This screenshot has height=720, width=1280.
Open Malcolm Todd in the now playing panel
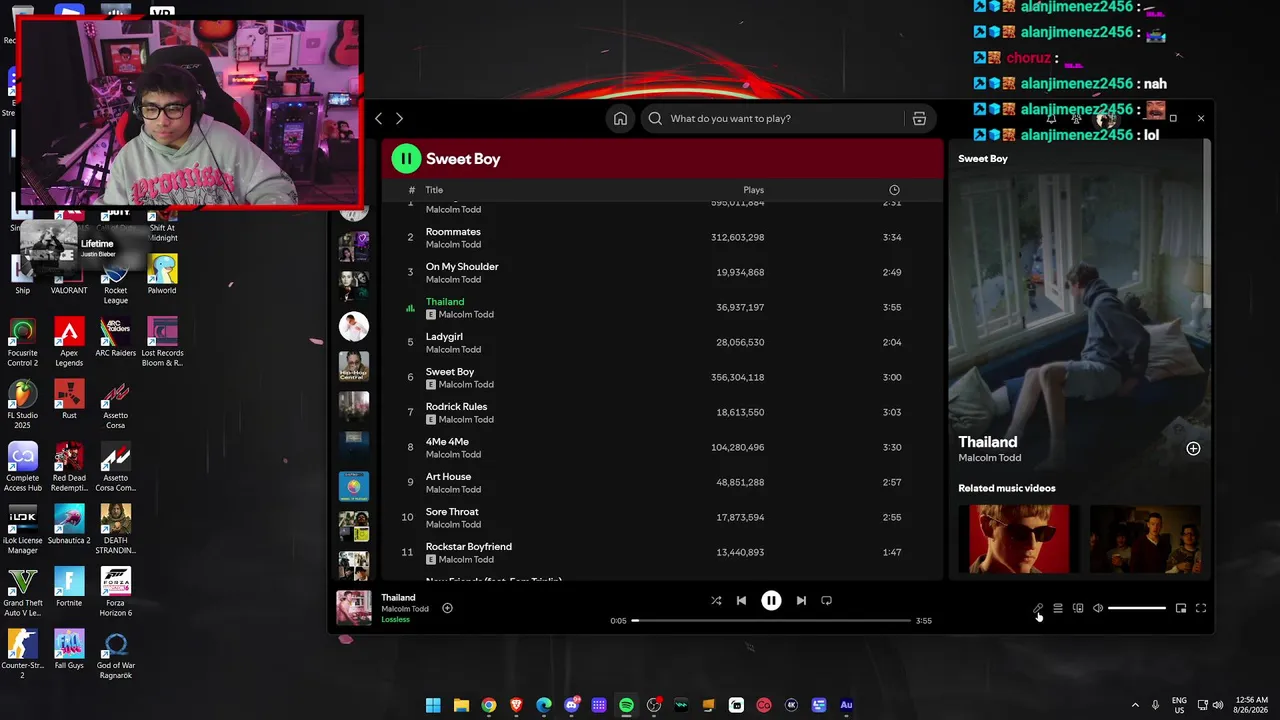[x=990, y=458]
